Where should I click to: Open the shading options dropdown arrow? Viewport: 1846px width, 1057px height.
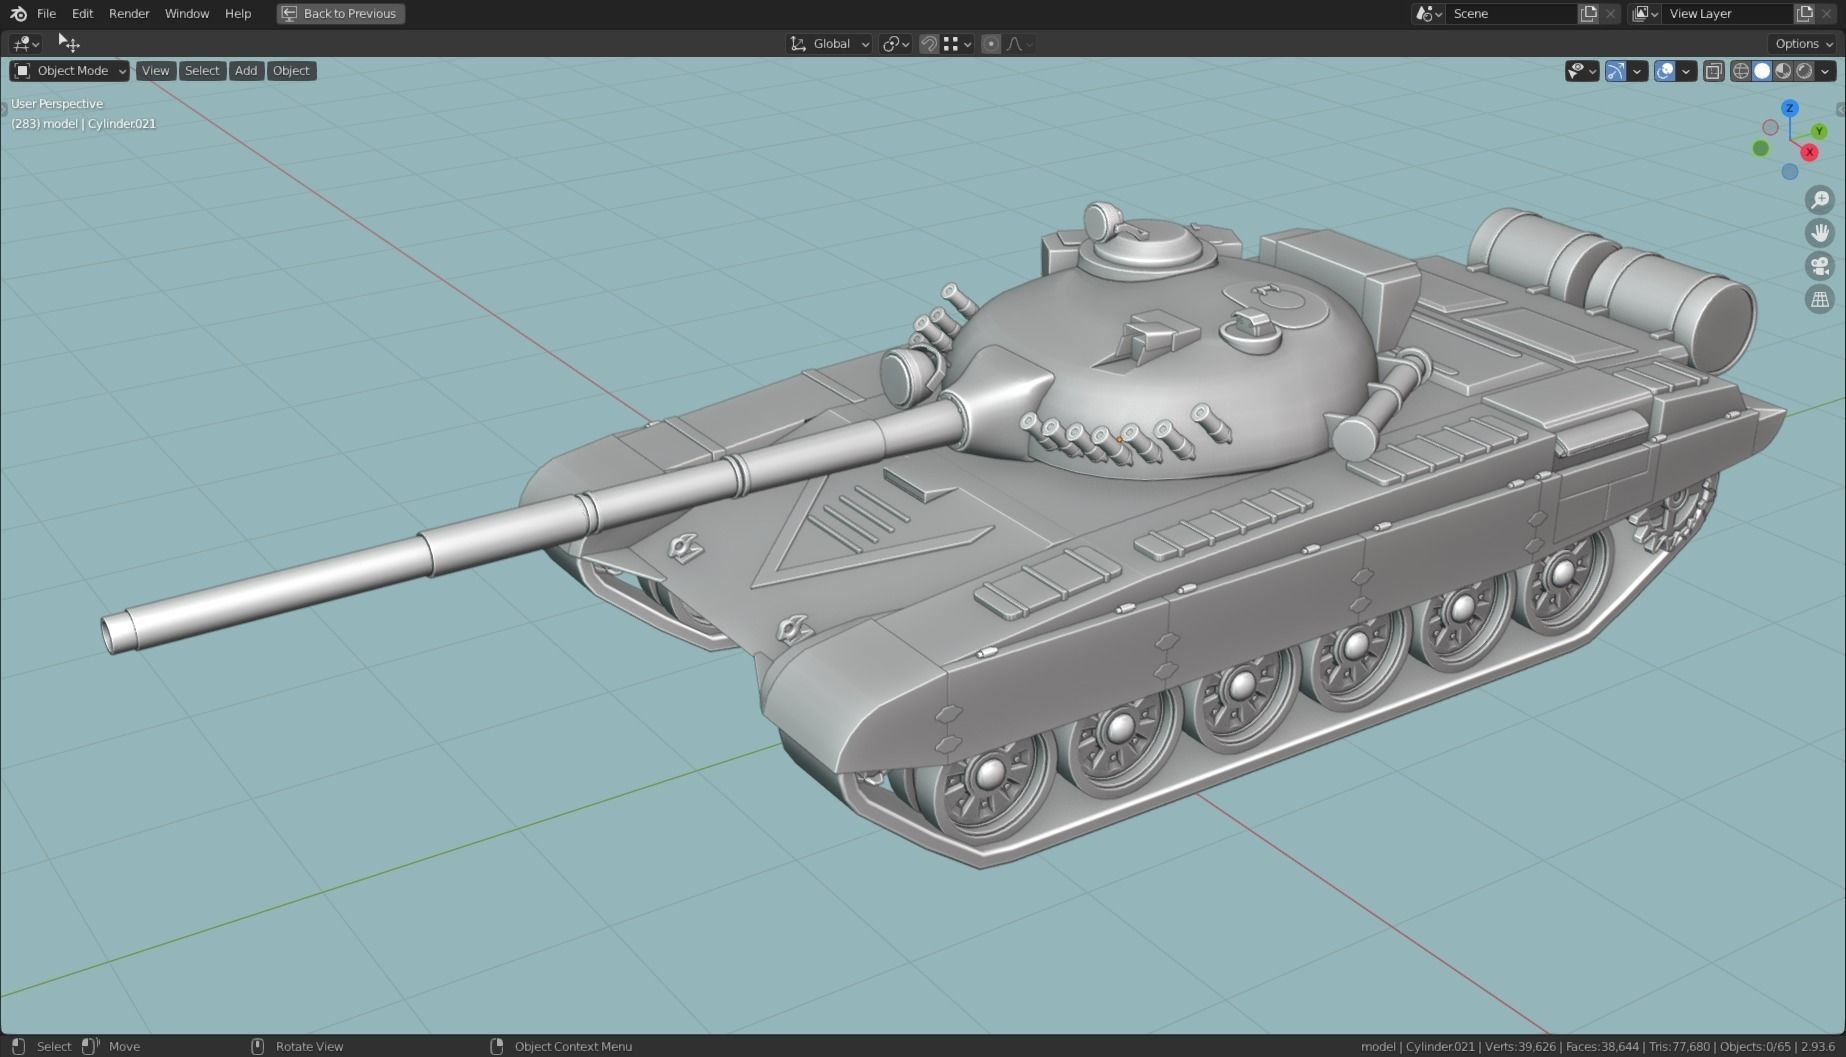click(1826, 71)
